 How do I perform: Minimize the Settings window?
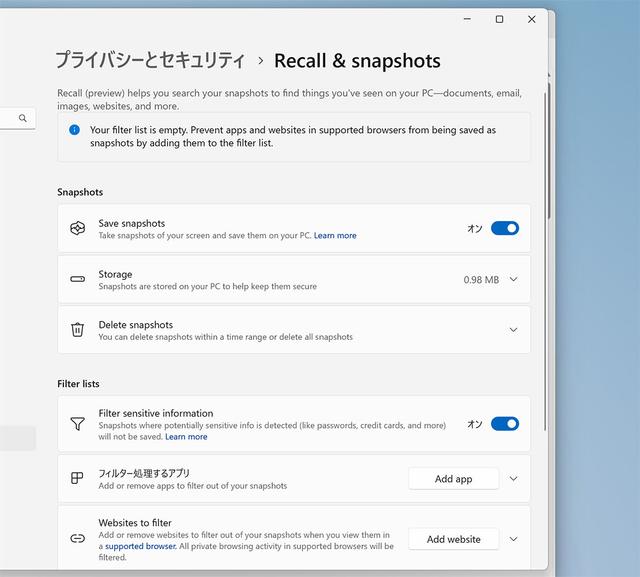pos(467,19)
